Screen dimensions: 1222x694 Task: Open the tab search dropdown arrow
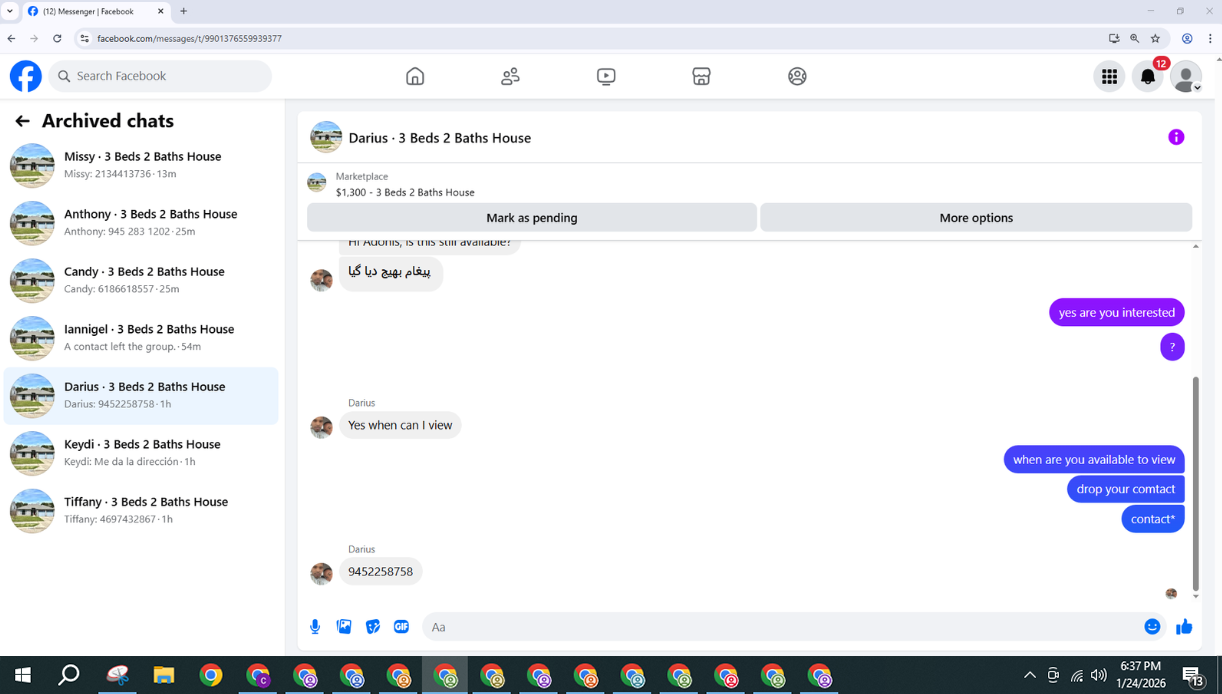[10, 11]
